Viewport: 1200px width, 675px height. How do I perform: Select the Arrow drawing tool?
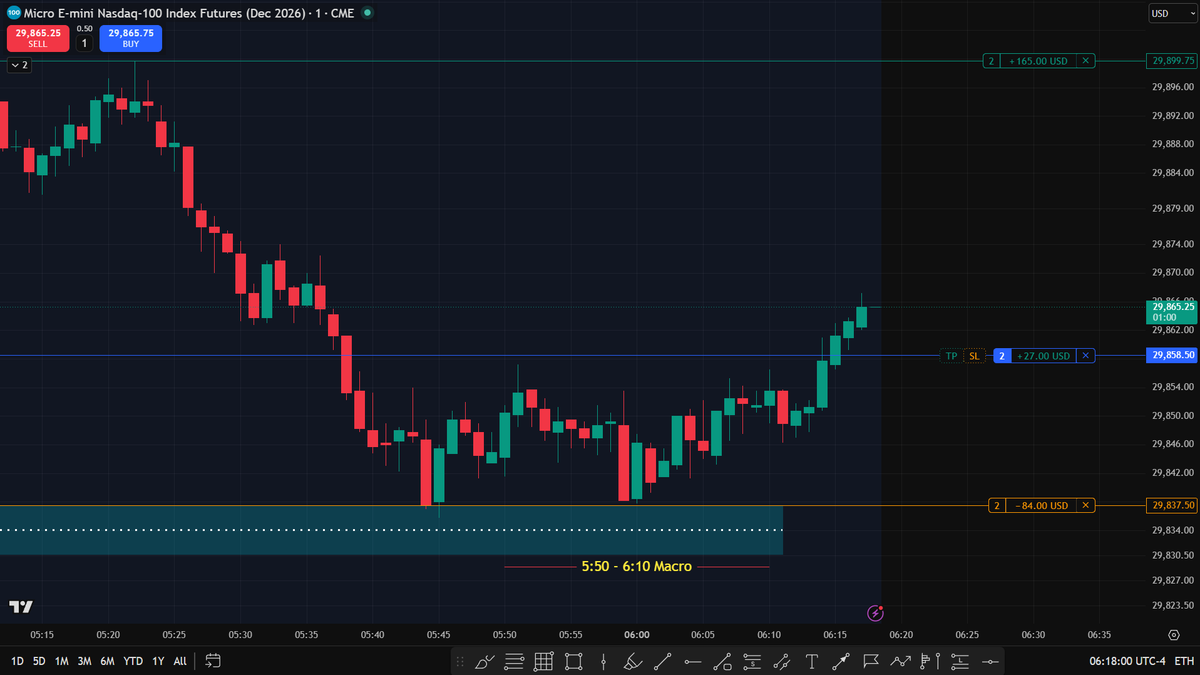(x=841, y=661)
